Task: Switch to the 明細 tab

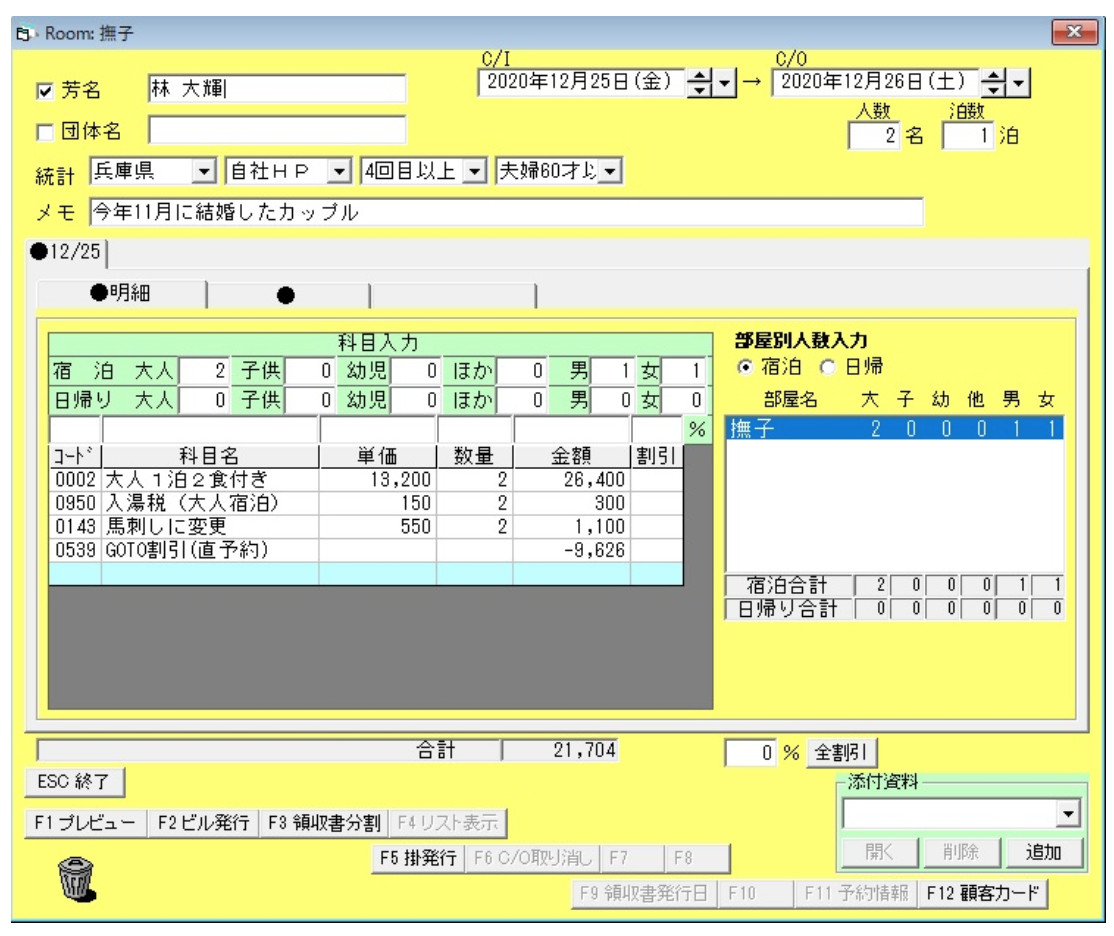Action: click(121, 293)
